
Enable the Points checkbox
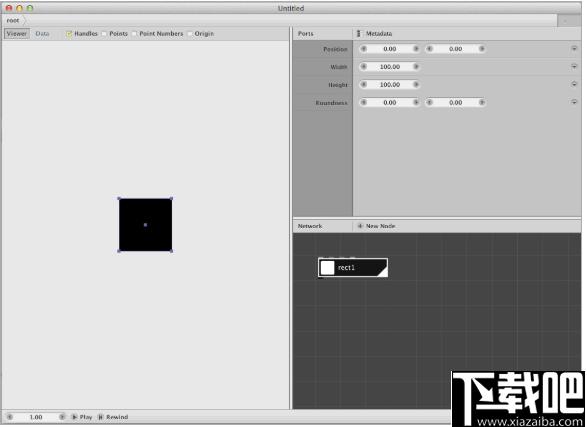(104, 34)
